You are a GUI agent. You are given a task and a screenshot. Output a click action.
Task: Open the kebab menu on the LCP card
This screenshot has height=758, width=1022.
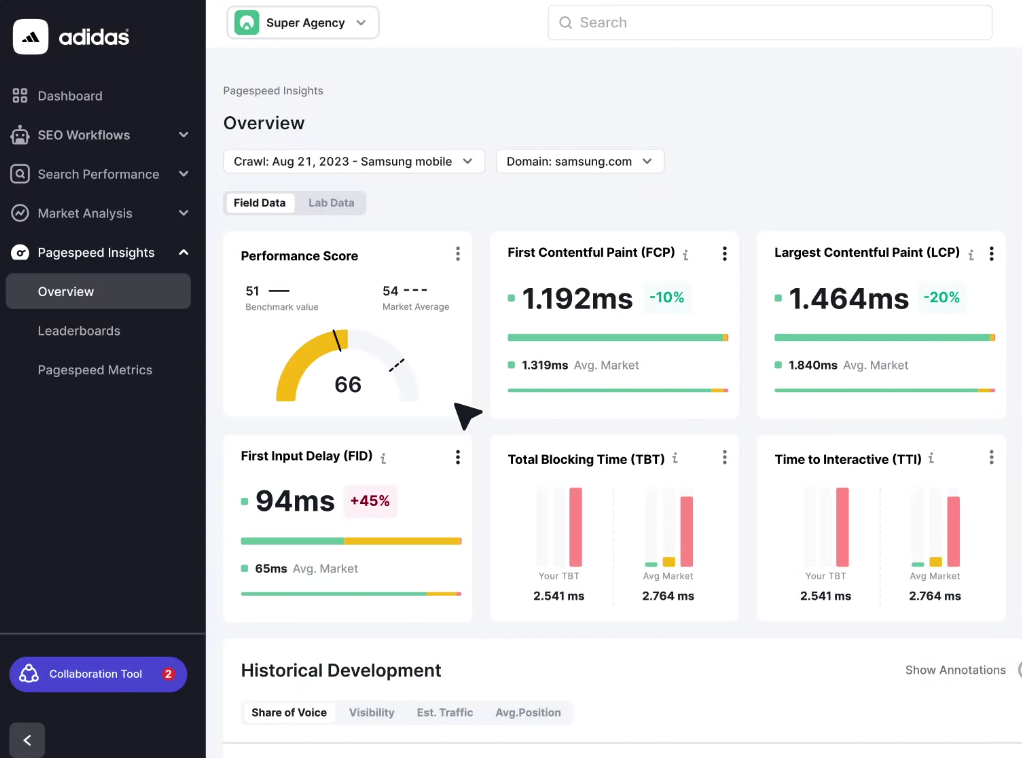(991, 253)
